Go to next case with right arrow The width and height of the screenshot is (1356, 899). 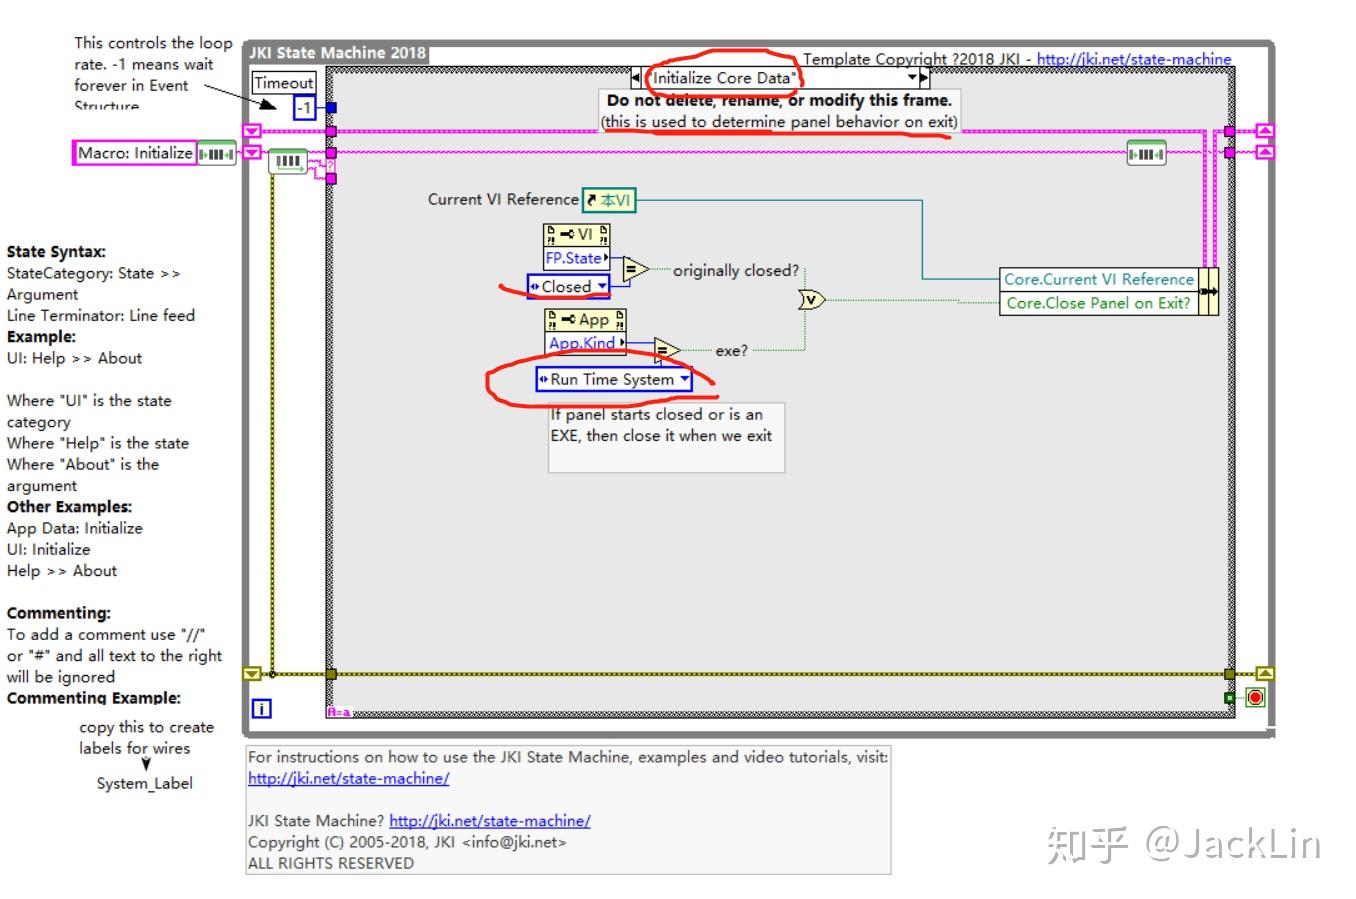pyautogui.click(x=924, y=78)
